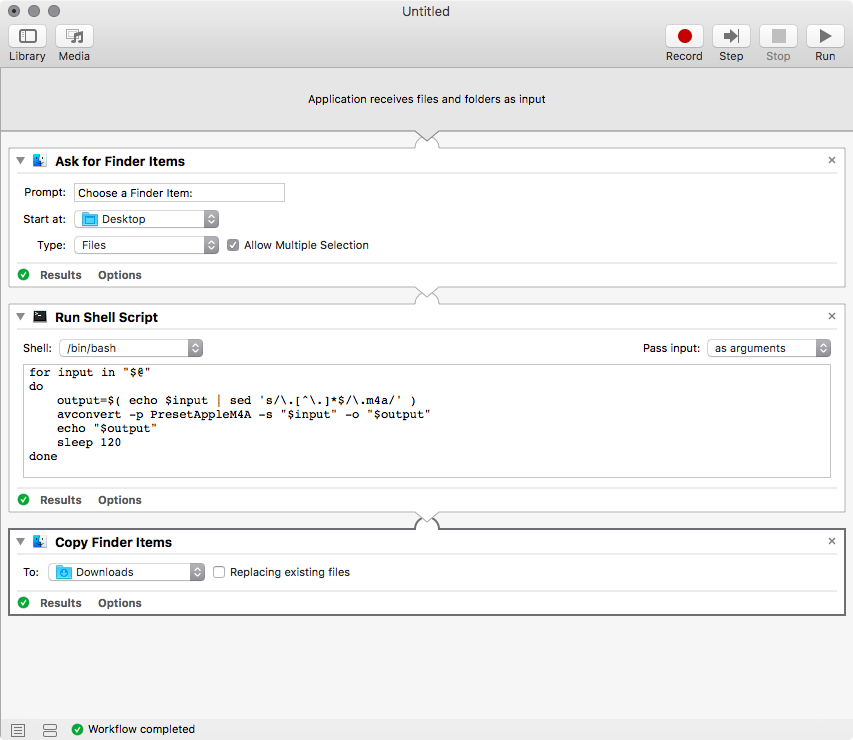Open the Start at Desktop dropdown
Image resolution: width=853 pixels, height=740 pixels.
click(146, 219)
